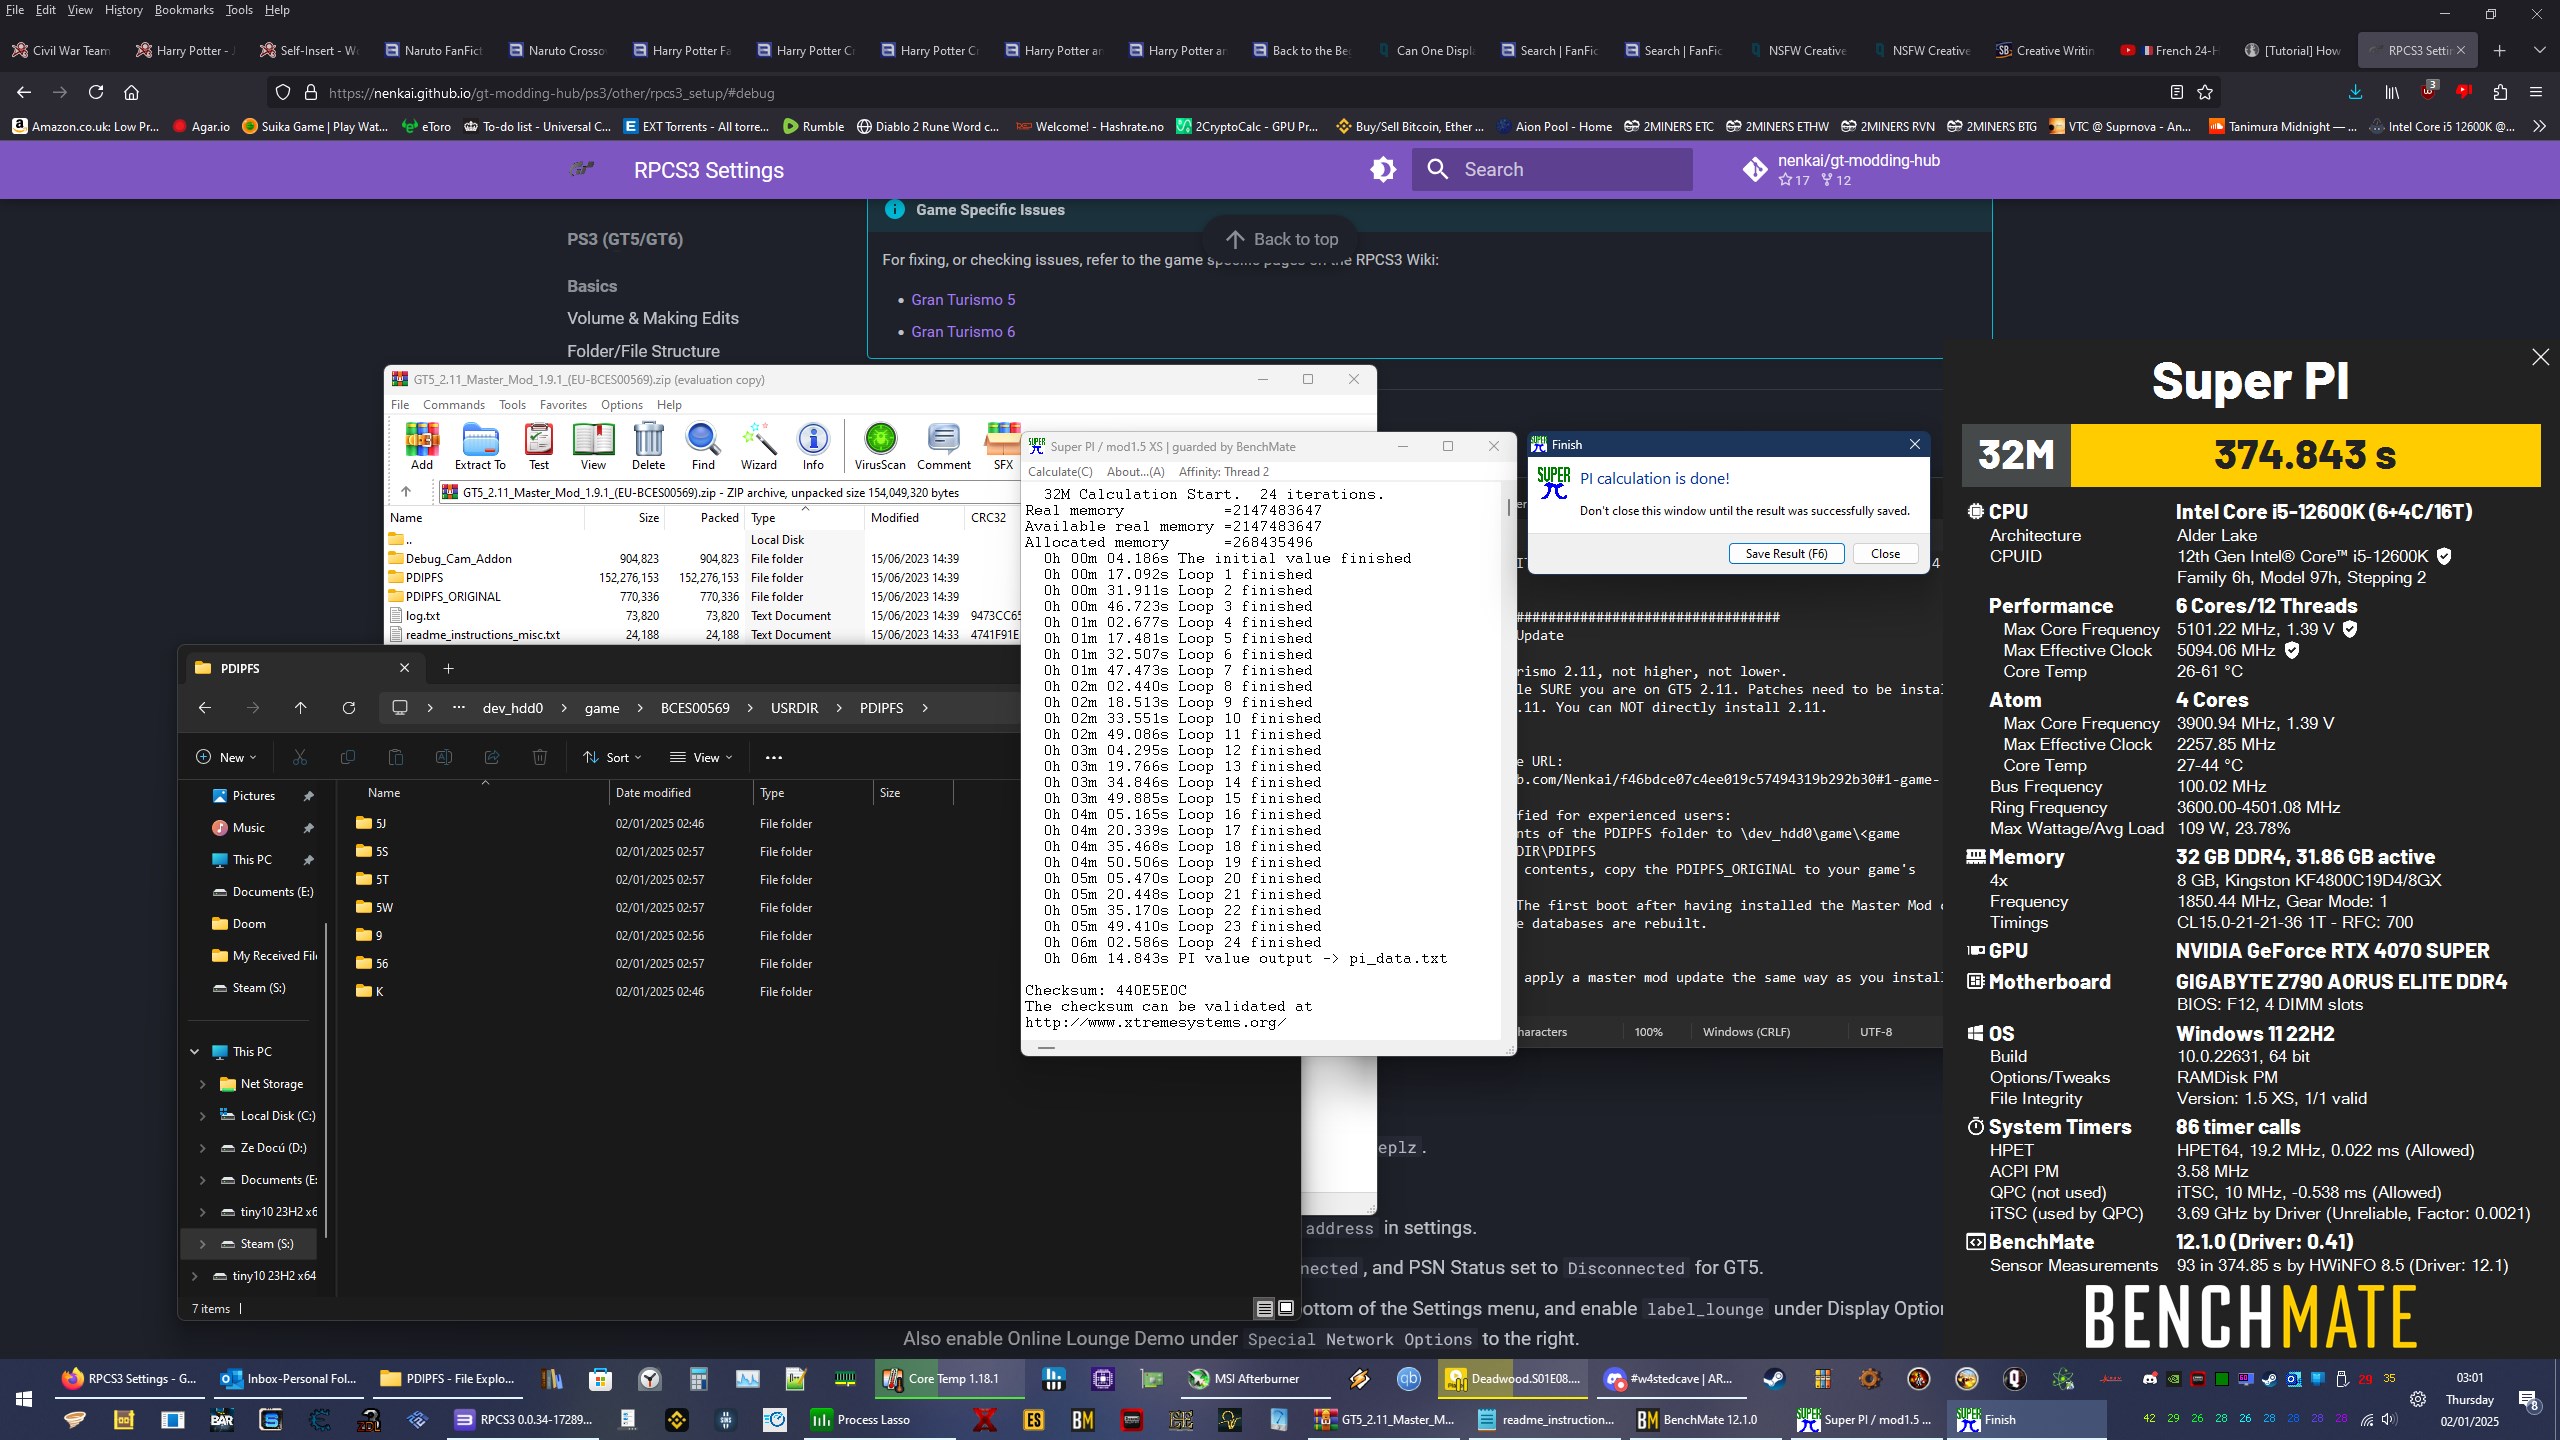The height and width of the screenshot is (1440, 2560).
Task: Open the Windows Start menu
Action: coord(24,1399)
